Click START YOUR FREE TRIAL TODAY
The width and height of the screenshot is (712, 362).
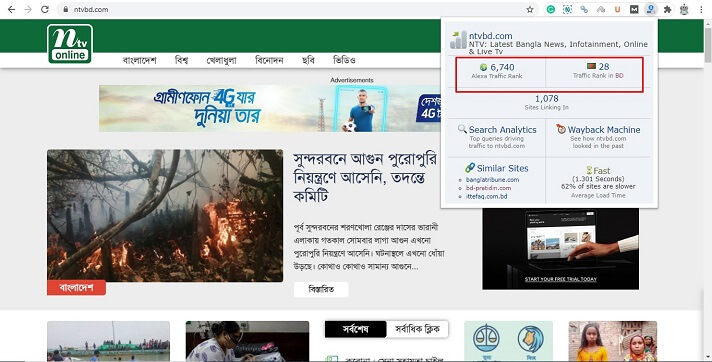pos(561,279)
